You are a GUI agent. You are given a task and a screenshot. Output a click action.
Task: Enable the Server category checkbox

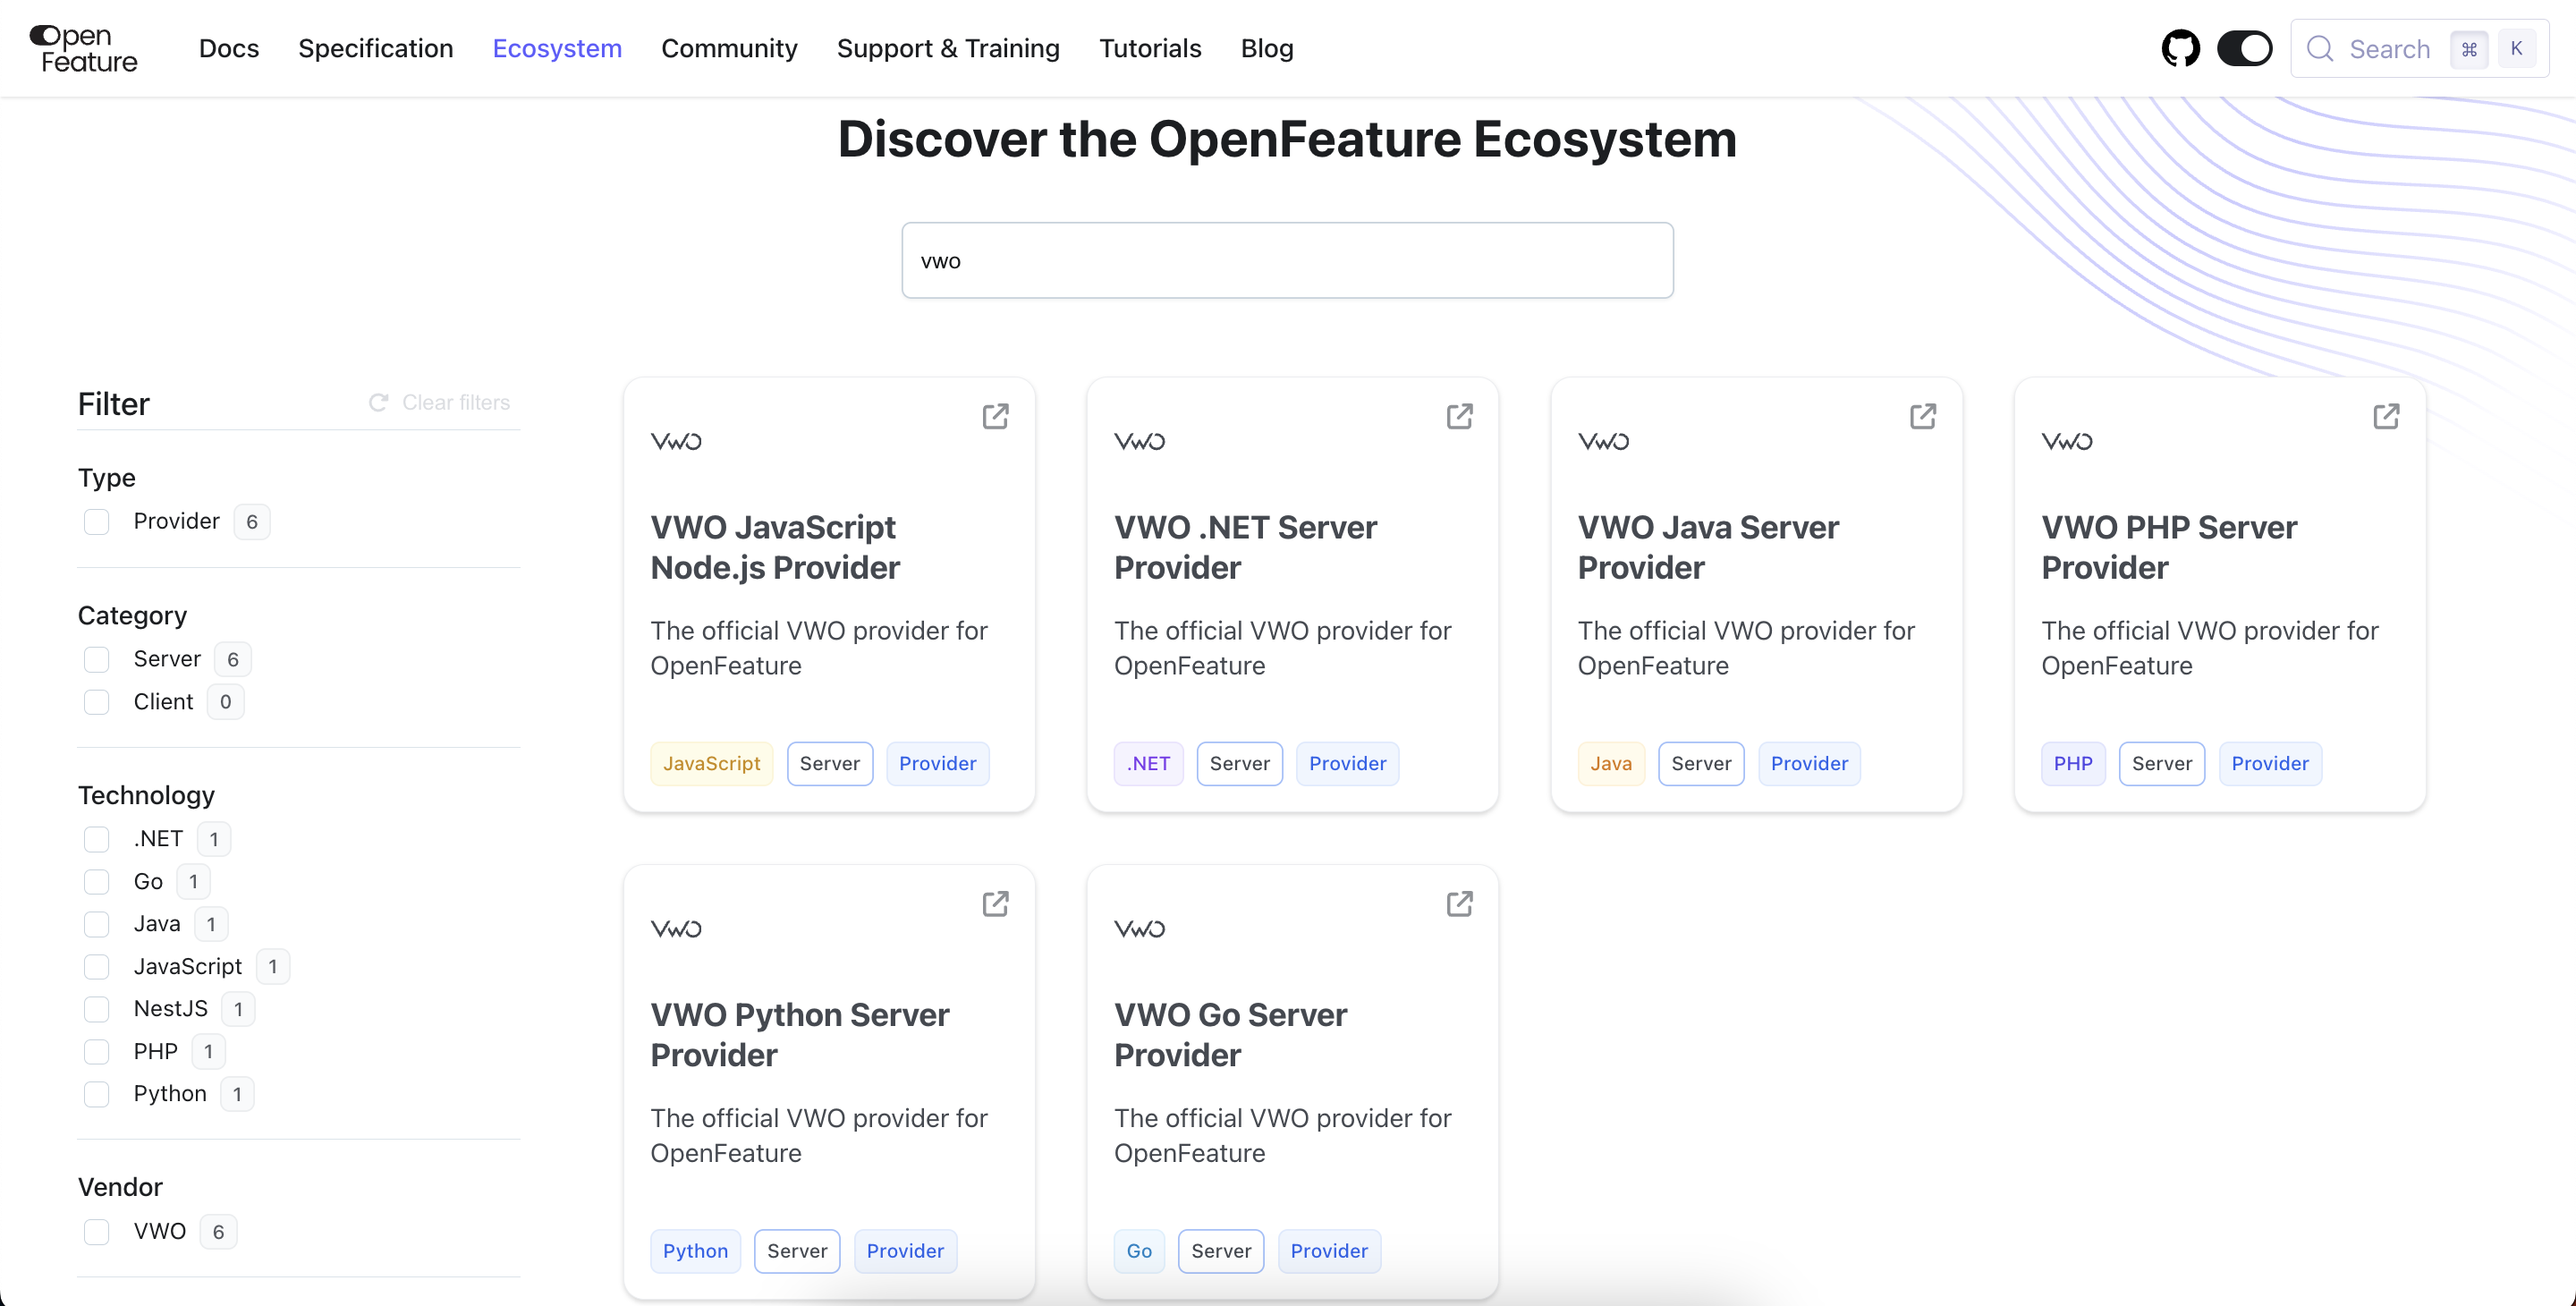(97, 659)
